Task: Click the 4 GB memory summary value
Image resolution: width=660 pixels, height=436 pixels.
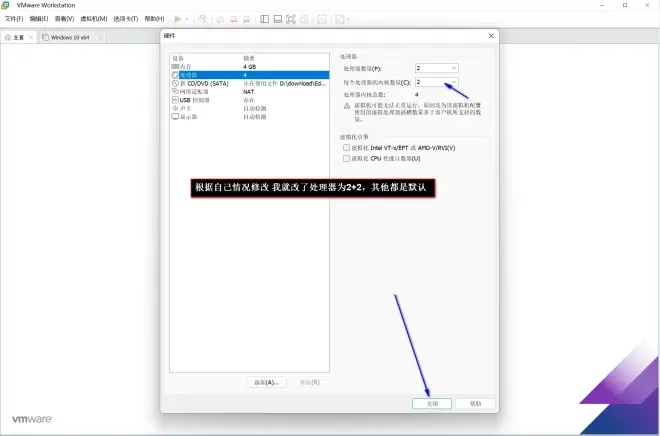Action: (249, 66)
